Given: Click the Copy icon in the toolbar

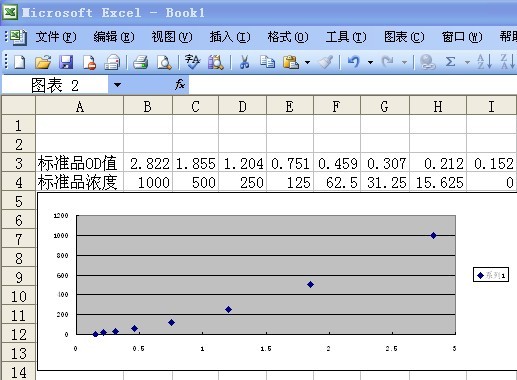Looking at the screenshot, I should click(267, 62).
